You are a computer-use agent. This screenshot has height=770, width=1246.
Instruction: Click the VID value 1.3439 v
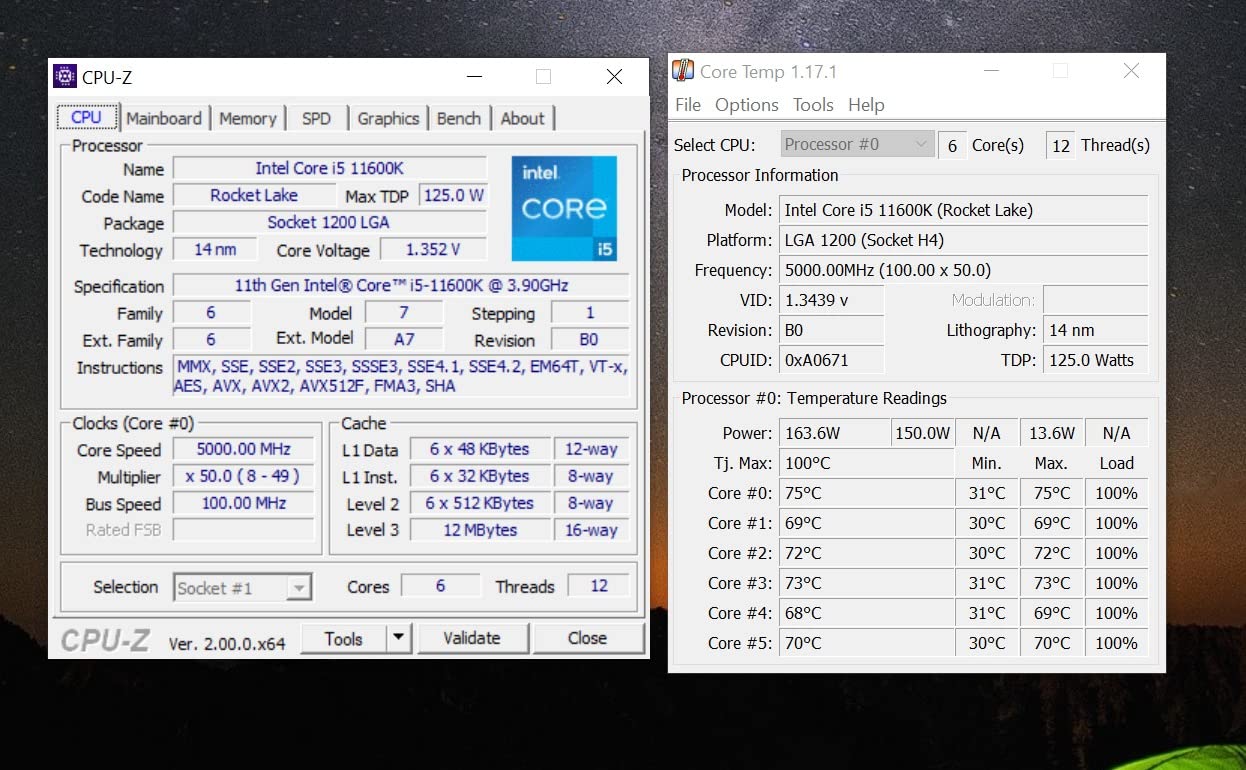(x=832, y=300)
